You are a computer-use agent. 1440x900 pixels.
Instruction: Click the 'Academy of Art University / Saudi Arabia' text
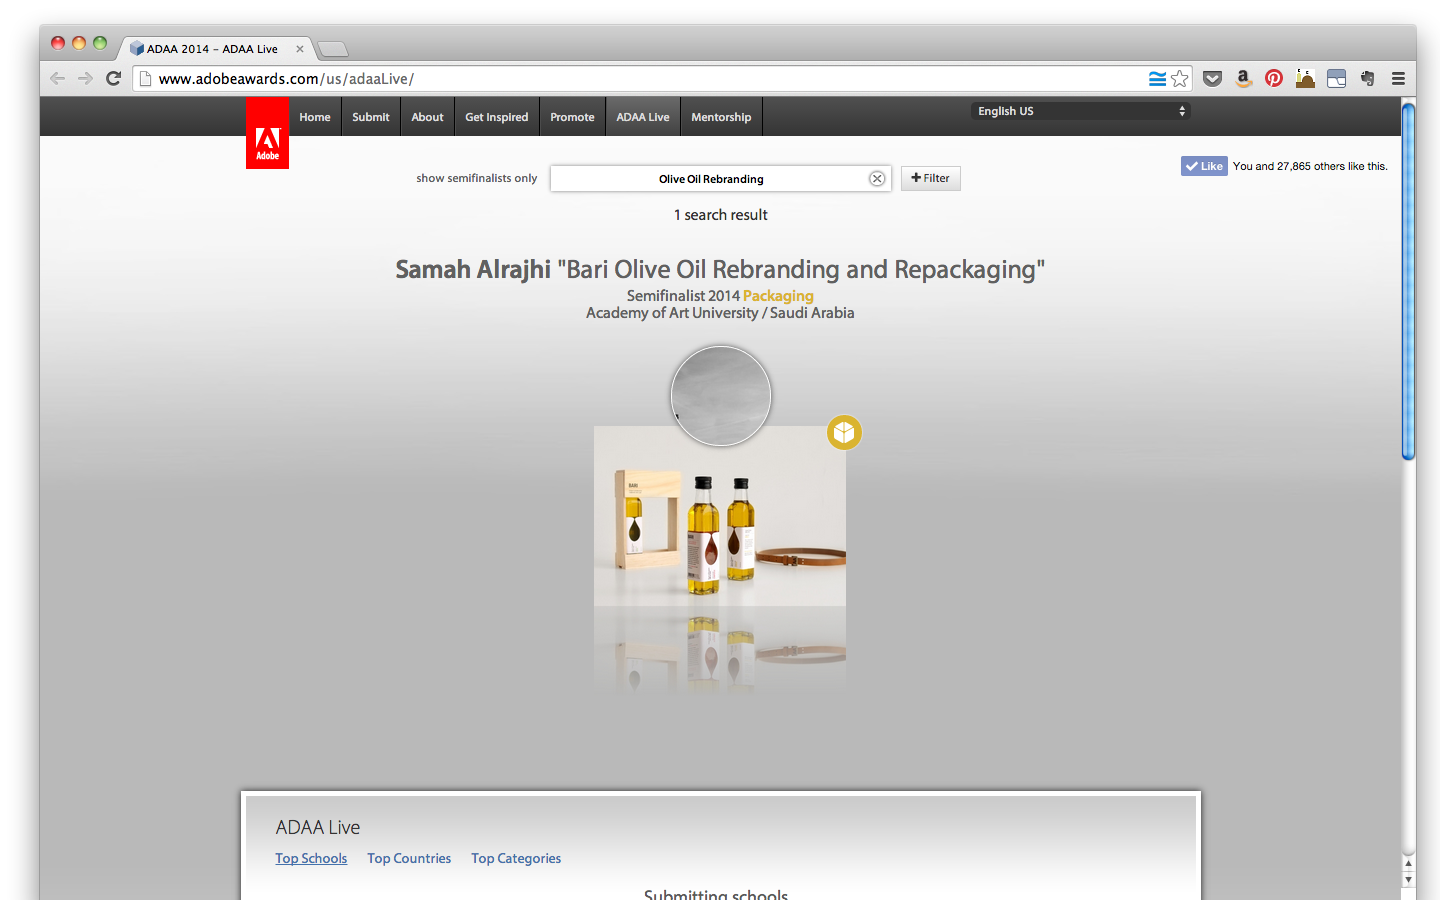720,313
